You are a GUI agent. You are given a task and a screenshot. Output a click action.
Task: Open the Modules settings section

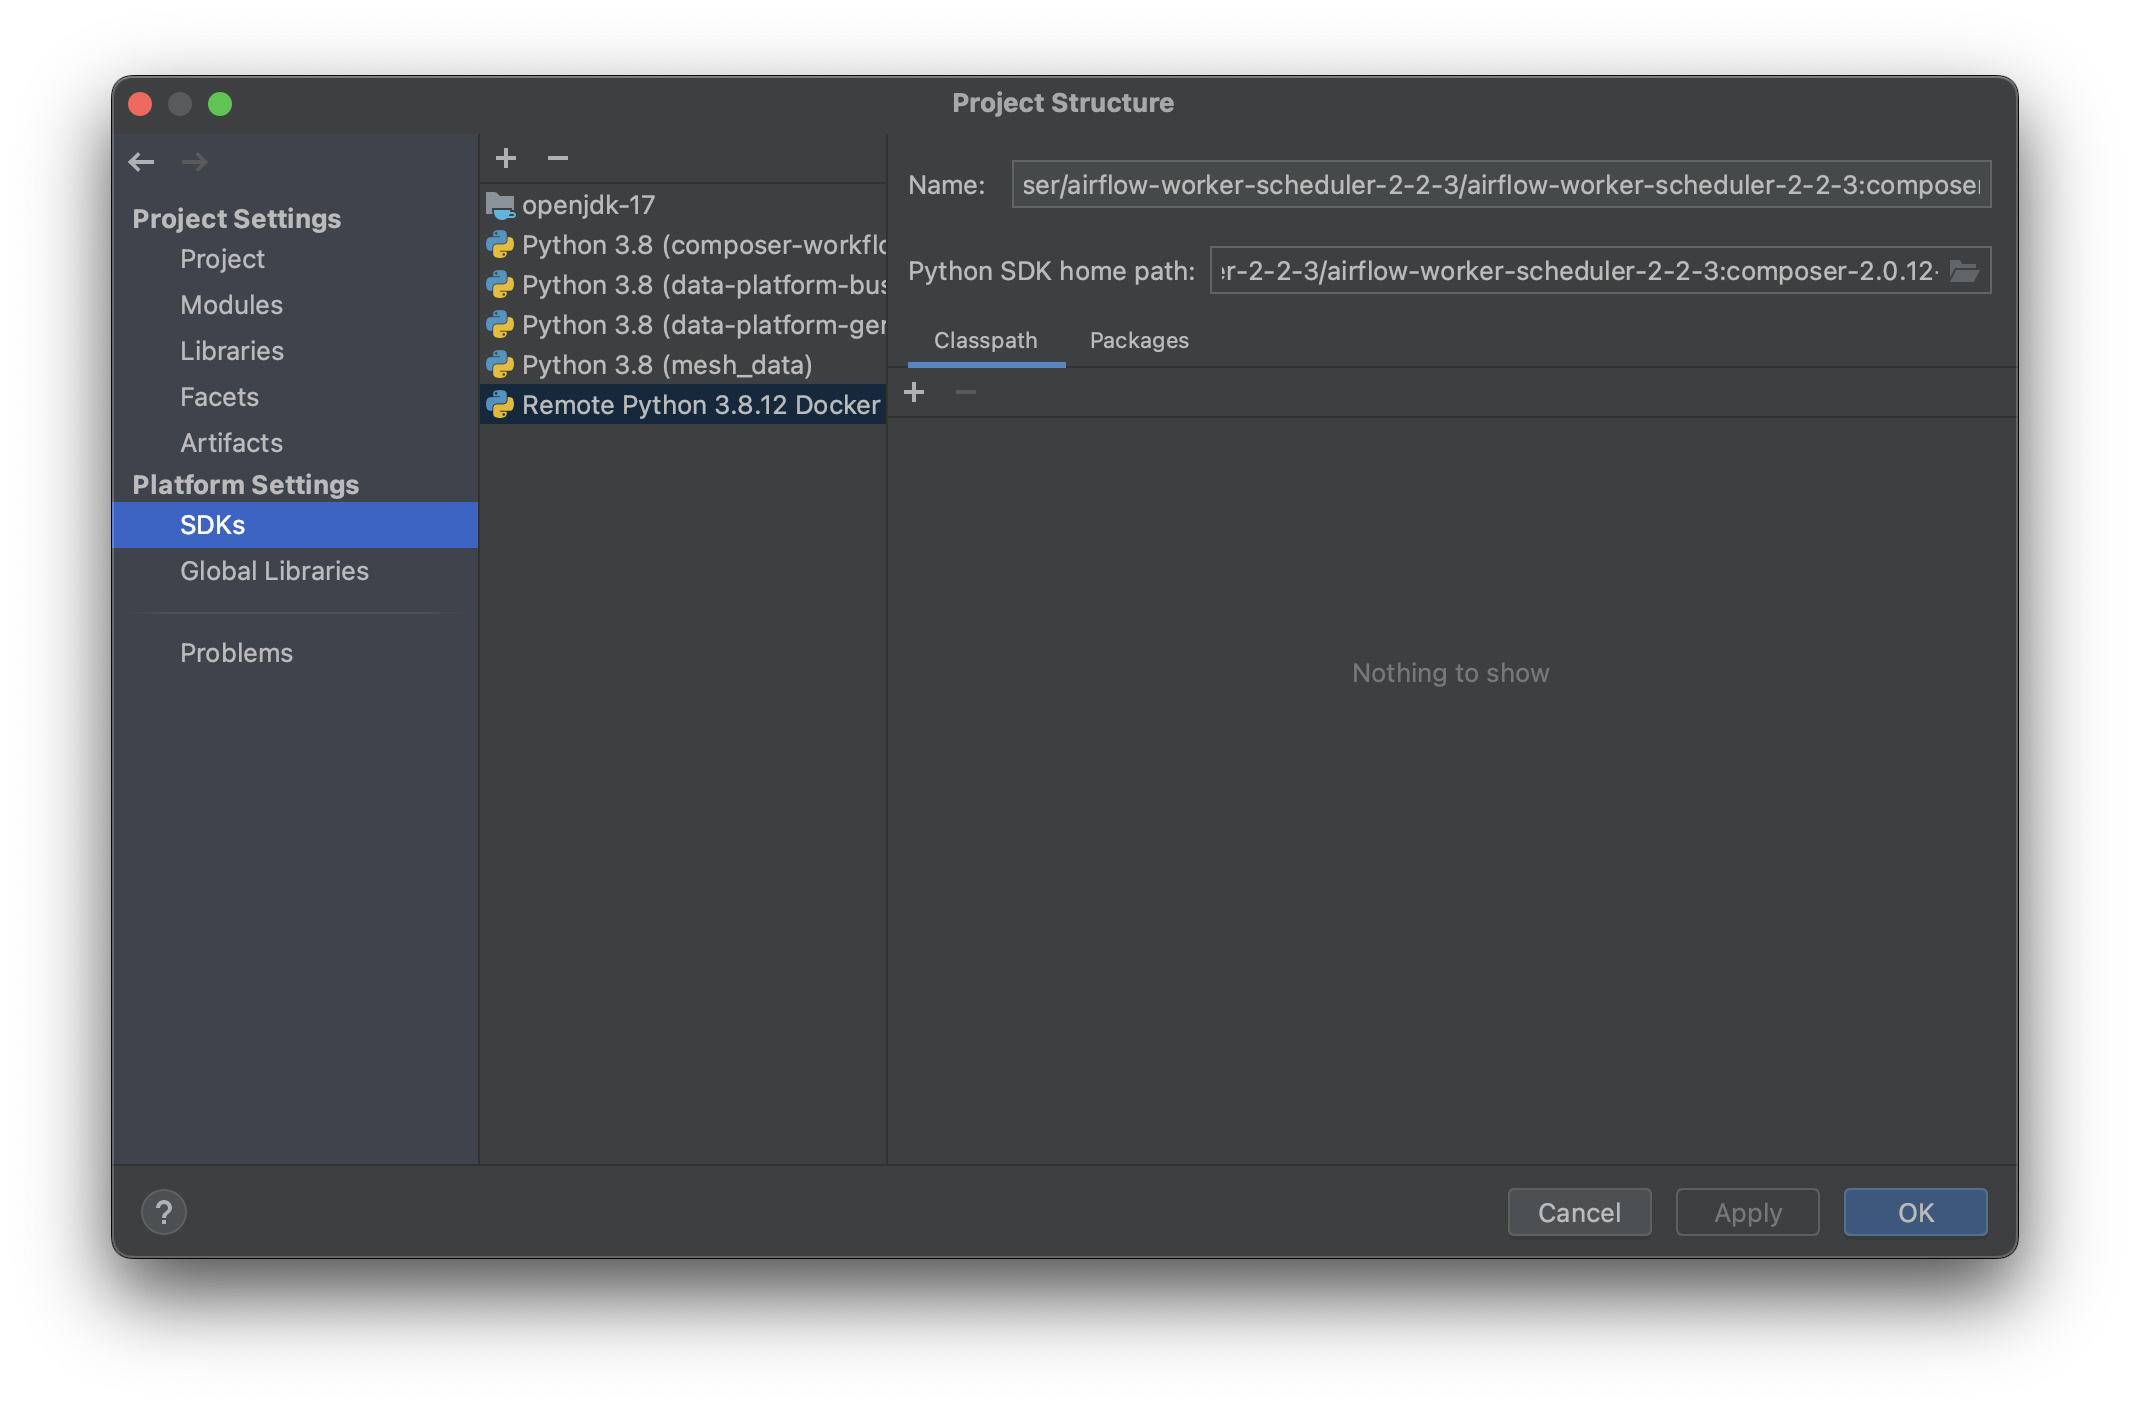(x=231, y=305)
